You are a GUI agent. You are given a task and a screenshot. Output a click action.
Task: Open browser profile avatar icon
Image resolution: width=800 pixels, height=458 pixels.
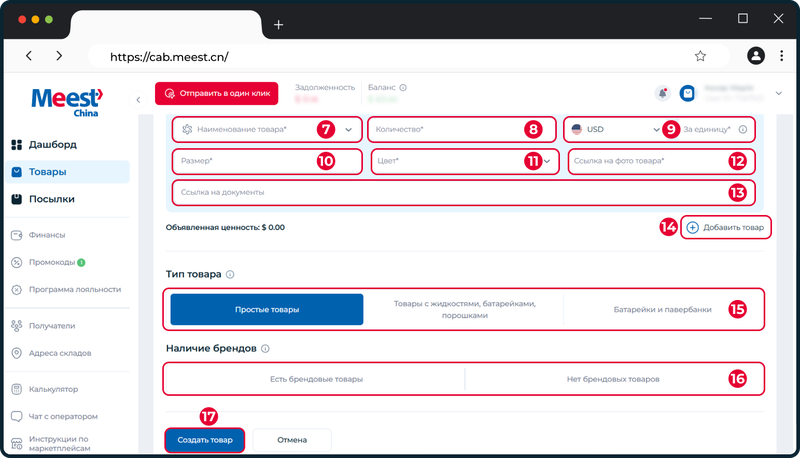pos(756,56)
